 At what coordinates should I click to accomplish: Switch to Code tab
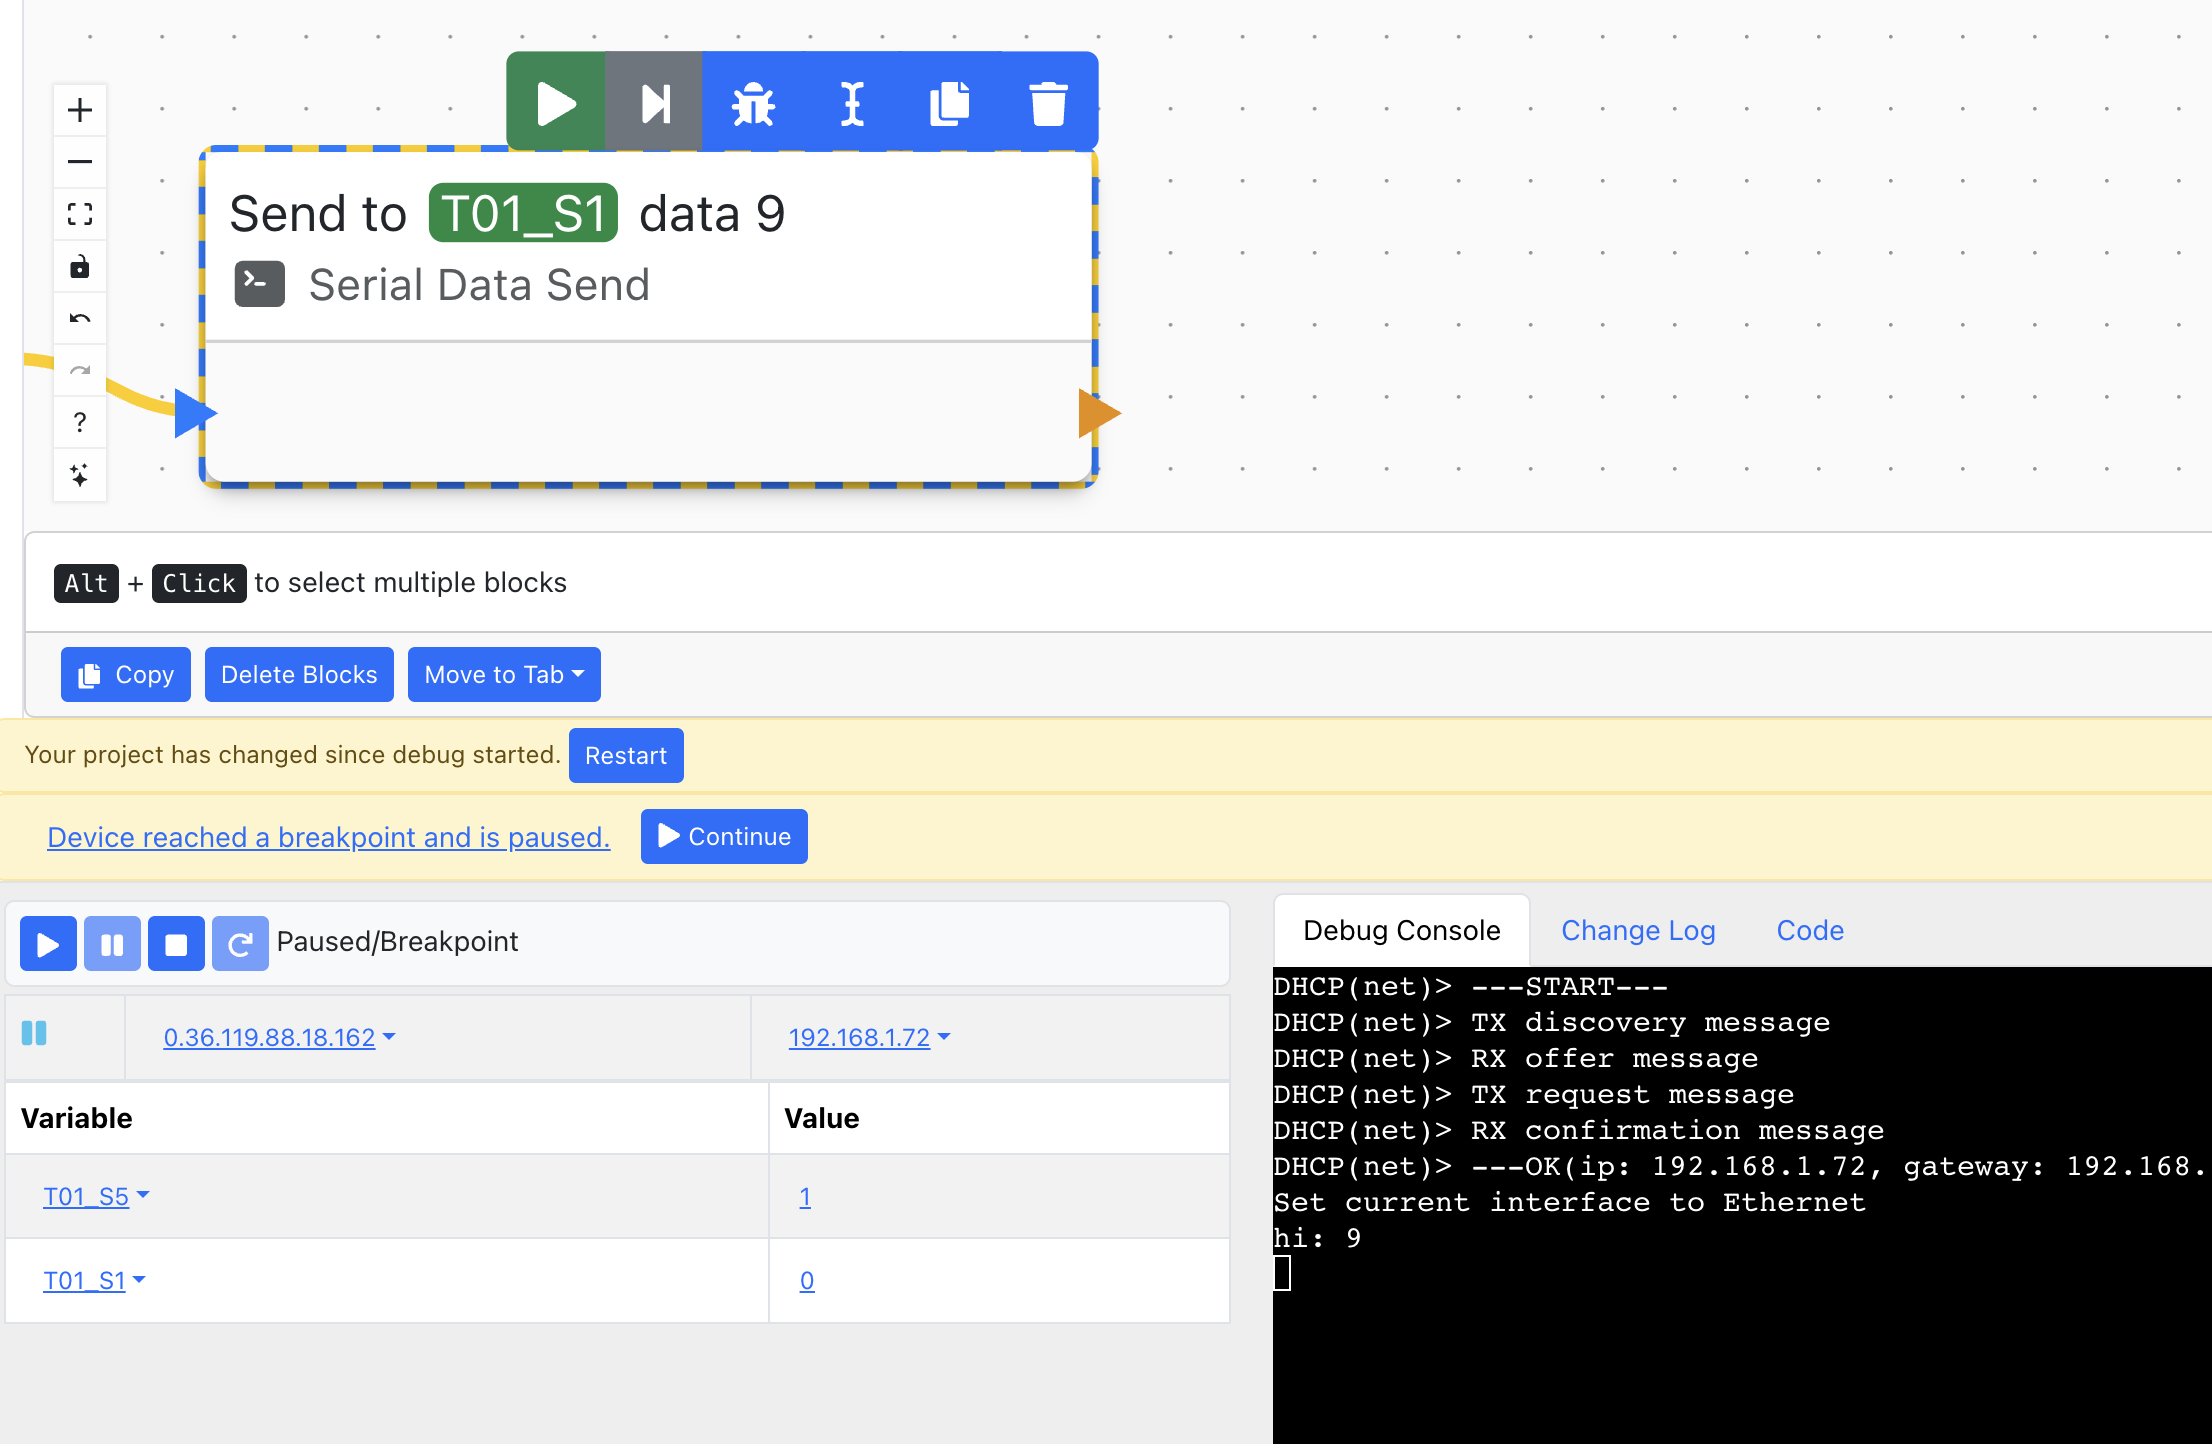coord(1810,930)
